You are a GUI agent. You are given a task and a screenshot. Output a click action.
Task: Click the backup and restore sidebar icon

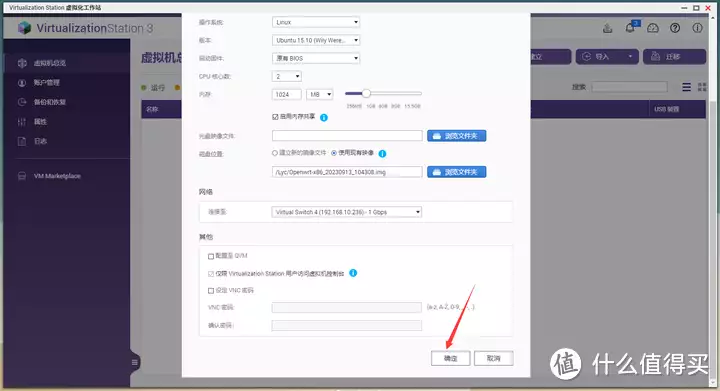tap(22, 102)
